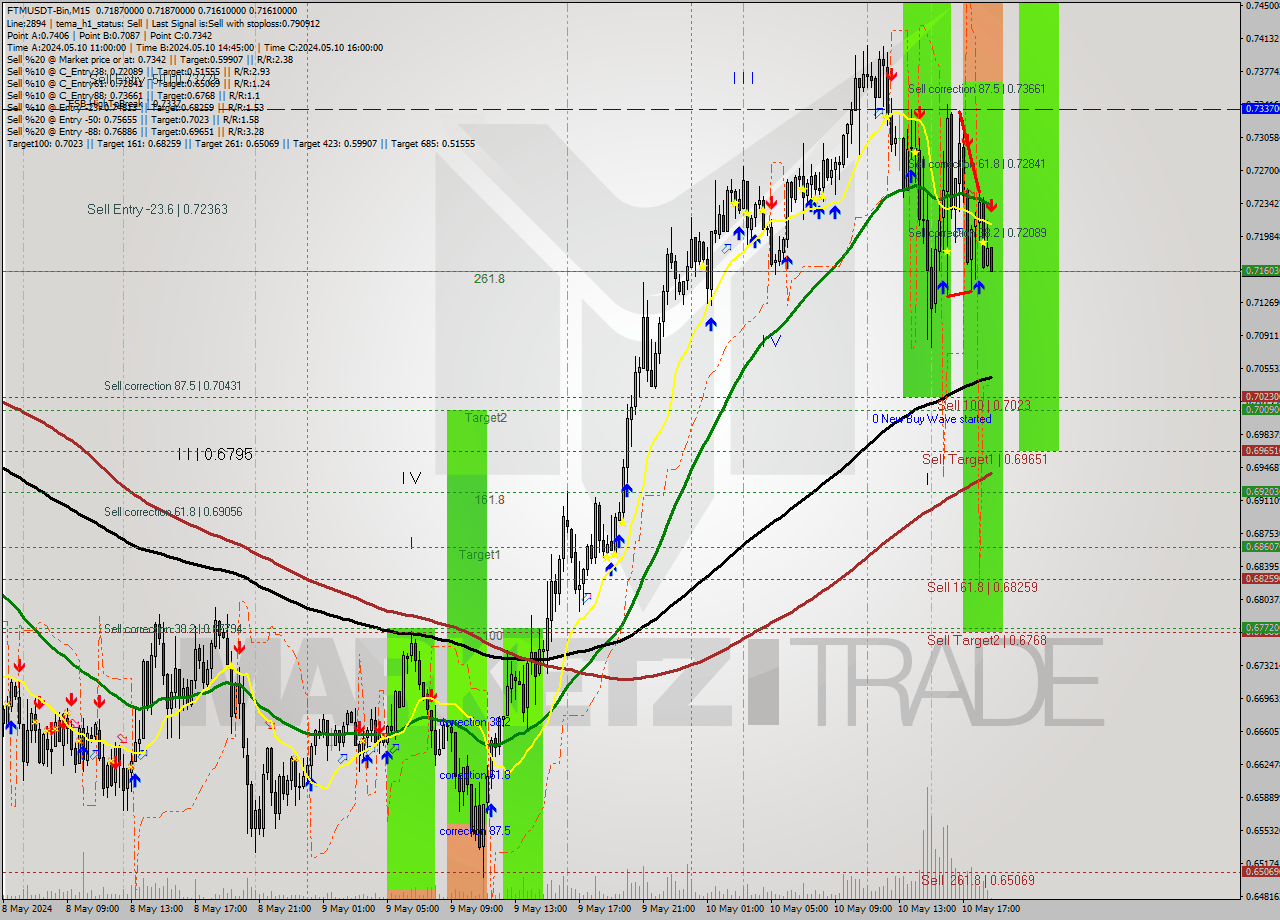Click the 'I I I 0.6795' wave label
This screenshot has width=1280, height=920.
pos(214,454)
